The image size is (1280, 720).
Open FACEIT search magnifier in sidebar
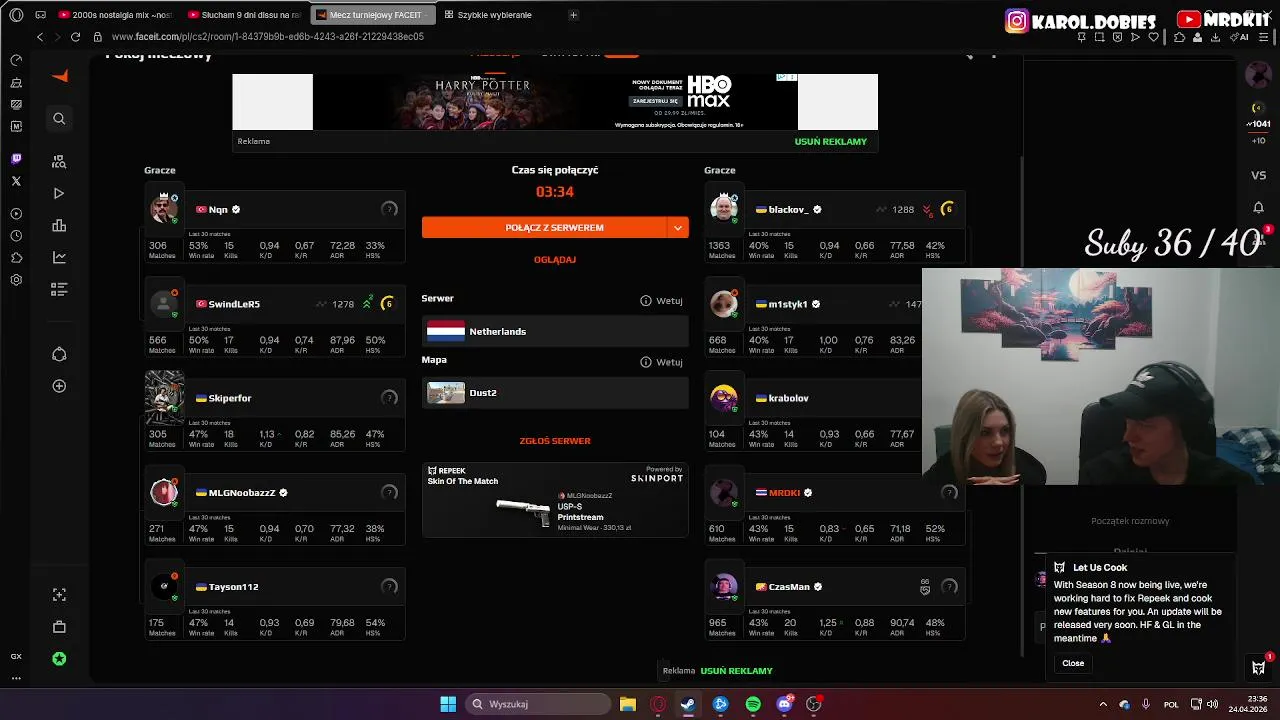pyautogui.click(x=59, y=119)
